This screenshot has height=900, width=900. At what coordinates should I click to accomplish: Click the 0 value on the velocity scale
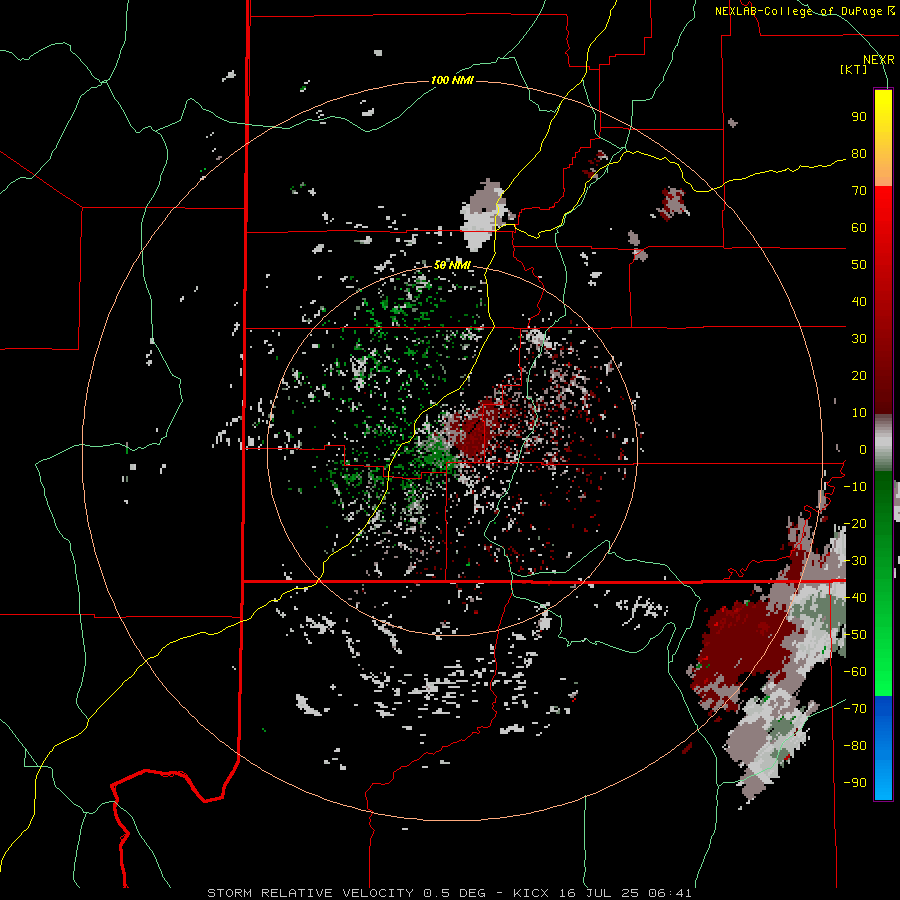pyautogui.click(x=863, y=449)
